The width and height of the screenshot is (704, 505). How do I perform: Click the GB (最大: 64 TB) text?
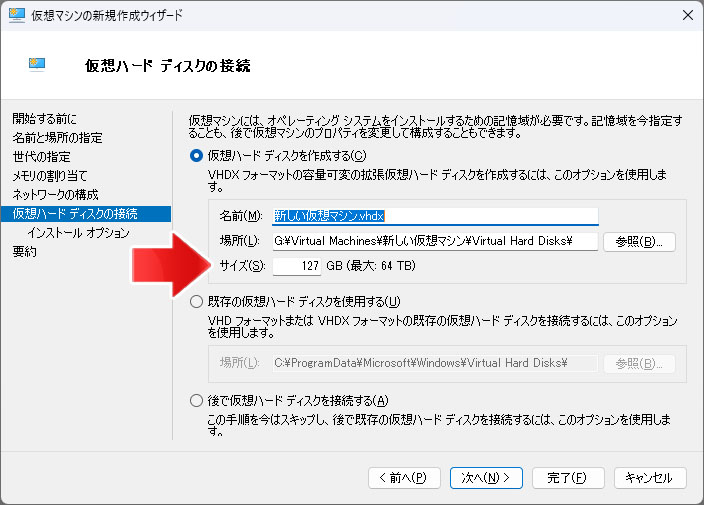(371, 266)
